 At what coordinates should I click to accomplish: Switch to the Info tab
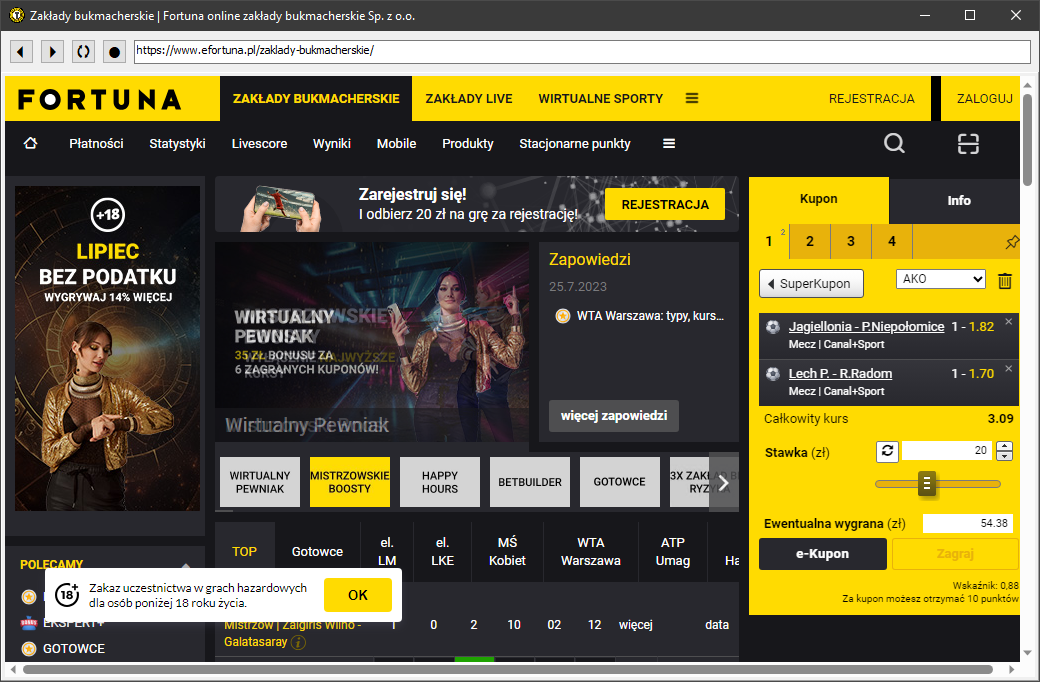[958, 200]
